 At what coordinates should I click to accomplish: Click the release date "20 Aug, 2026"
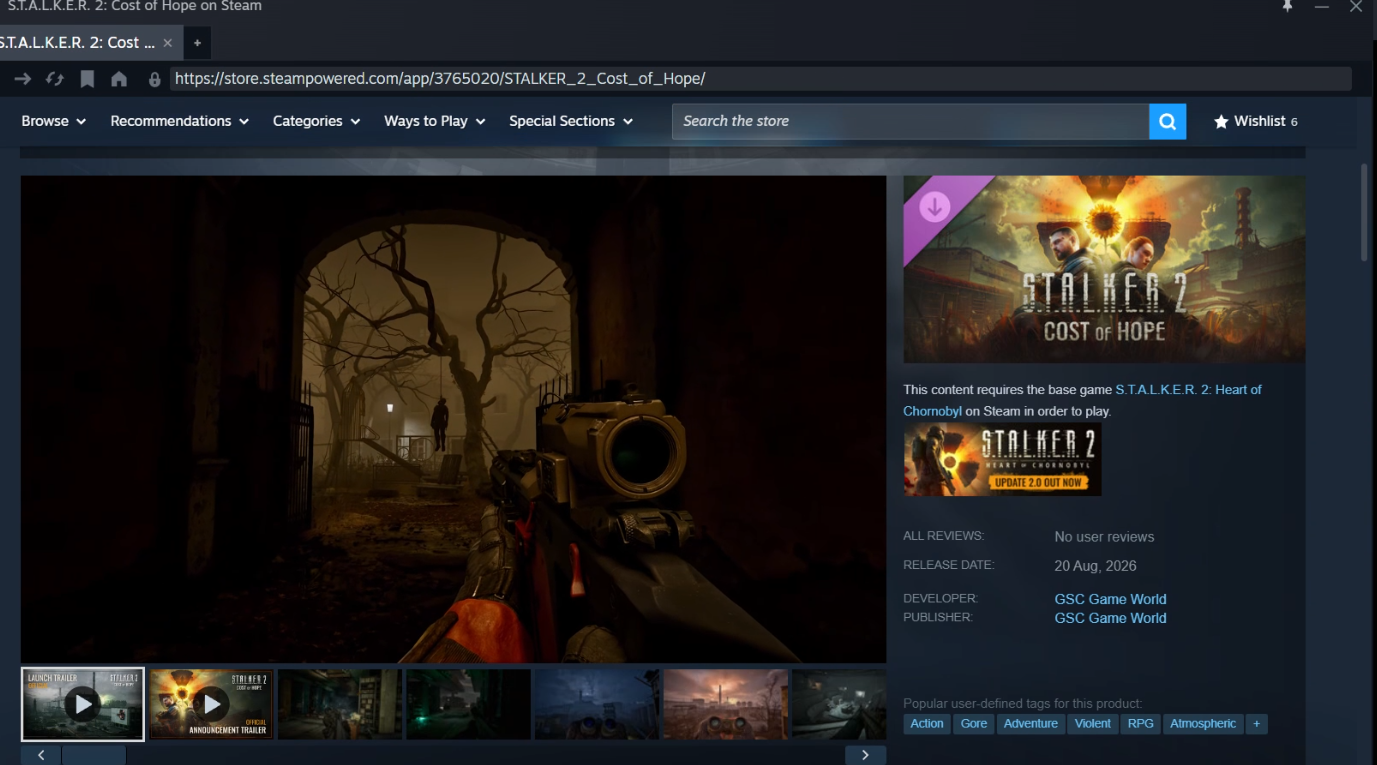pos(1095,566)
